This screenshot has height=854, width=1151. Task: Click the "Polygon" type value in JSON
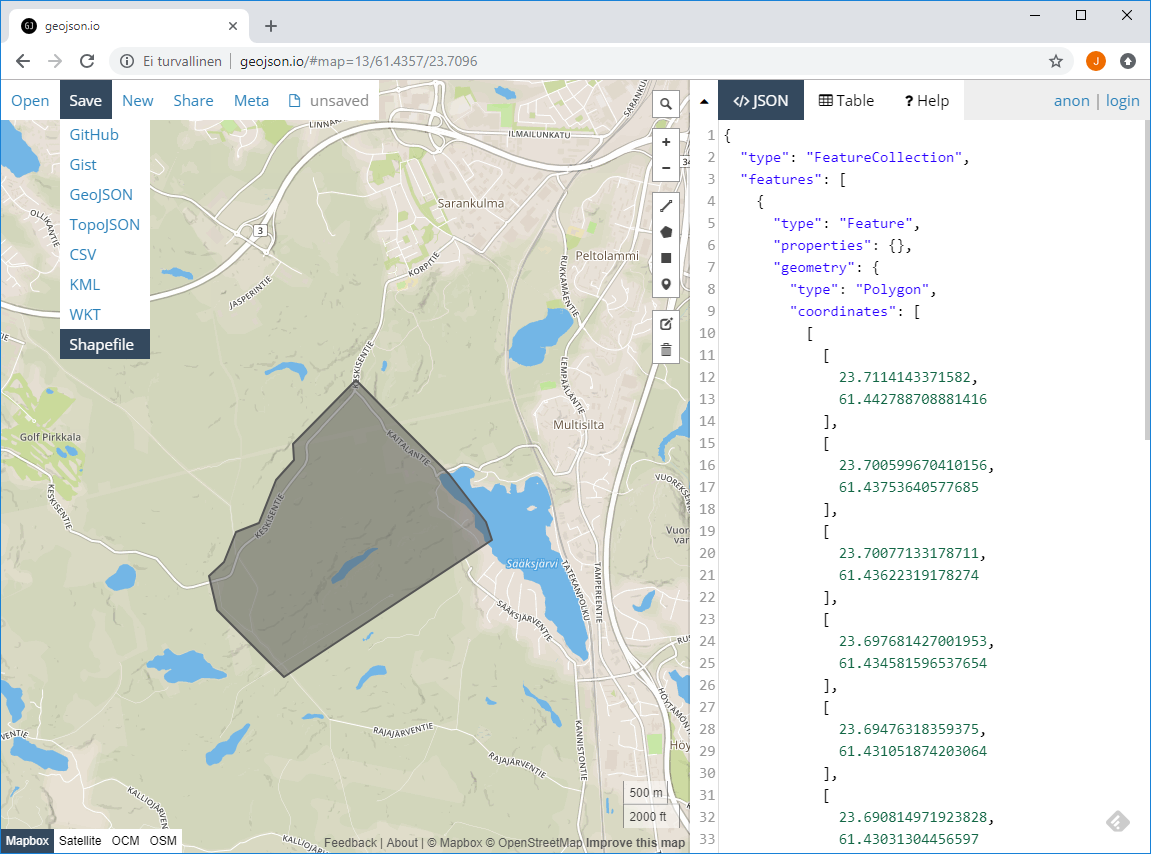pyautogui.click(x=892, y=289)
